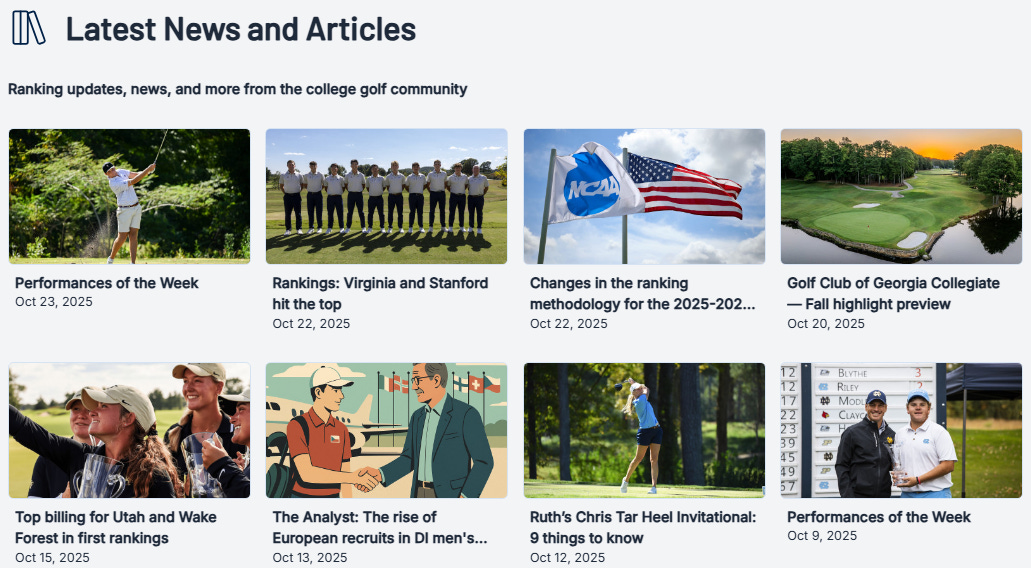Open Top billing for Utah and Wake Forest

click(x=116, y=527)
